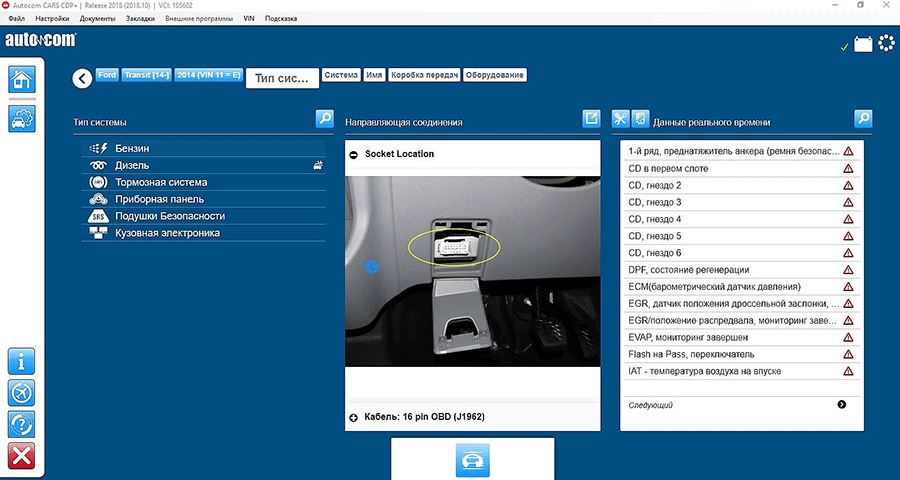Viewport: 900px width, 480px height.
Task: Click warning icon beside CD, гнездо 4
Action: tap(848, 219)
